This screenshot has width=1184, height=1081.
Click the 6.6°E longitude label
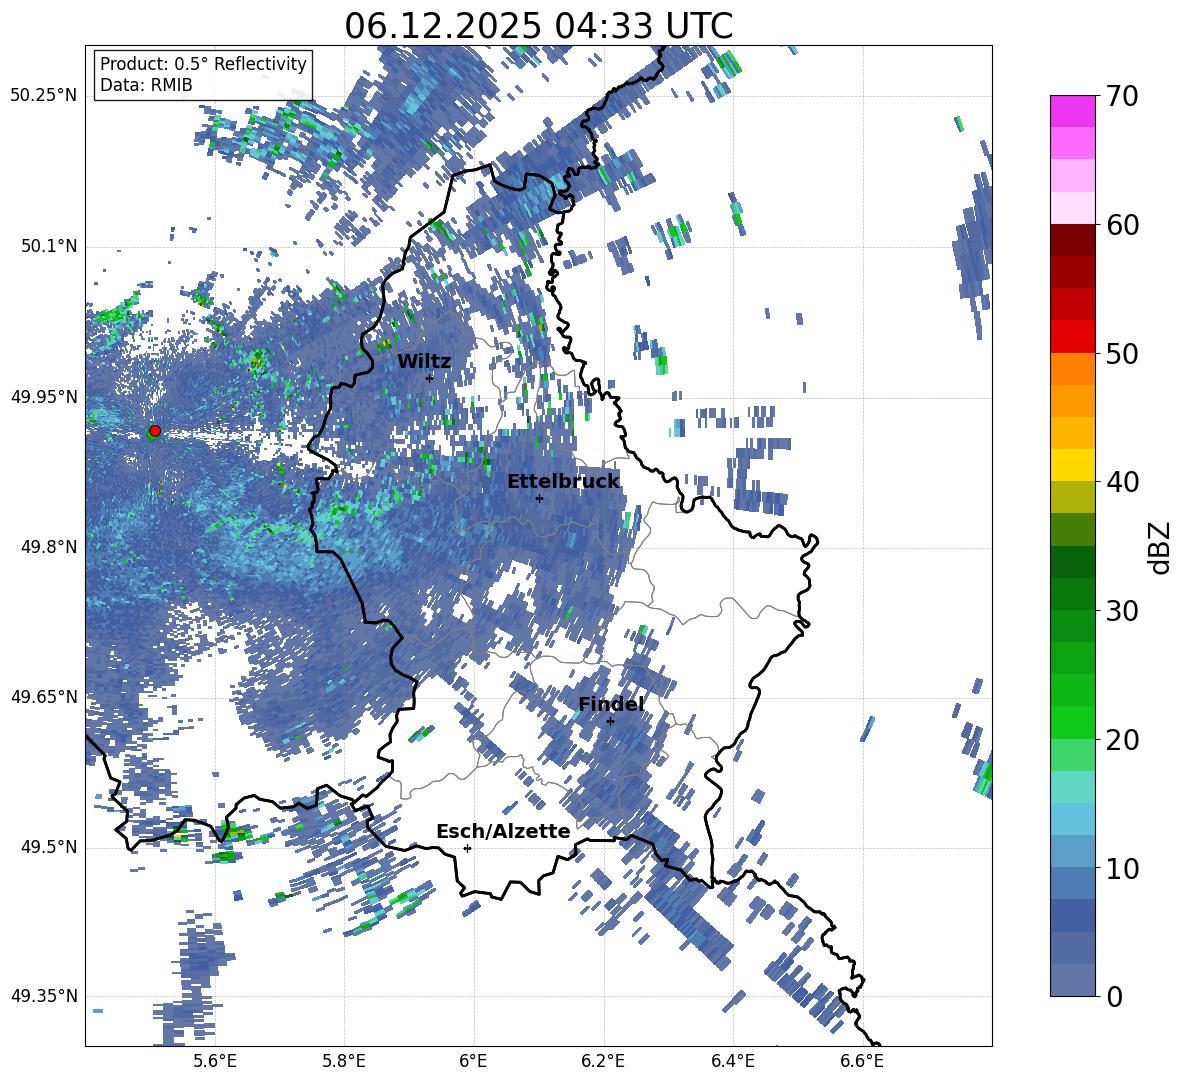coord(862,1061)
